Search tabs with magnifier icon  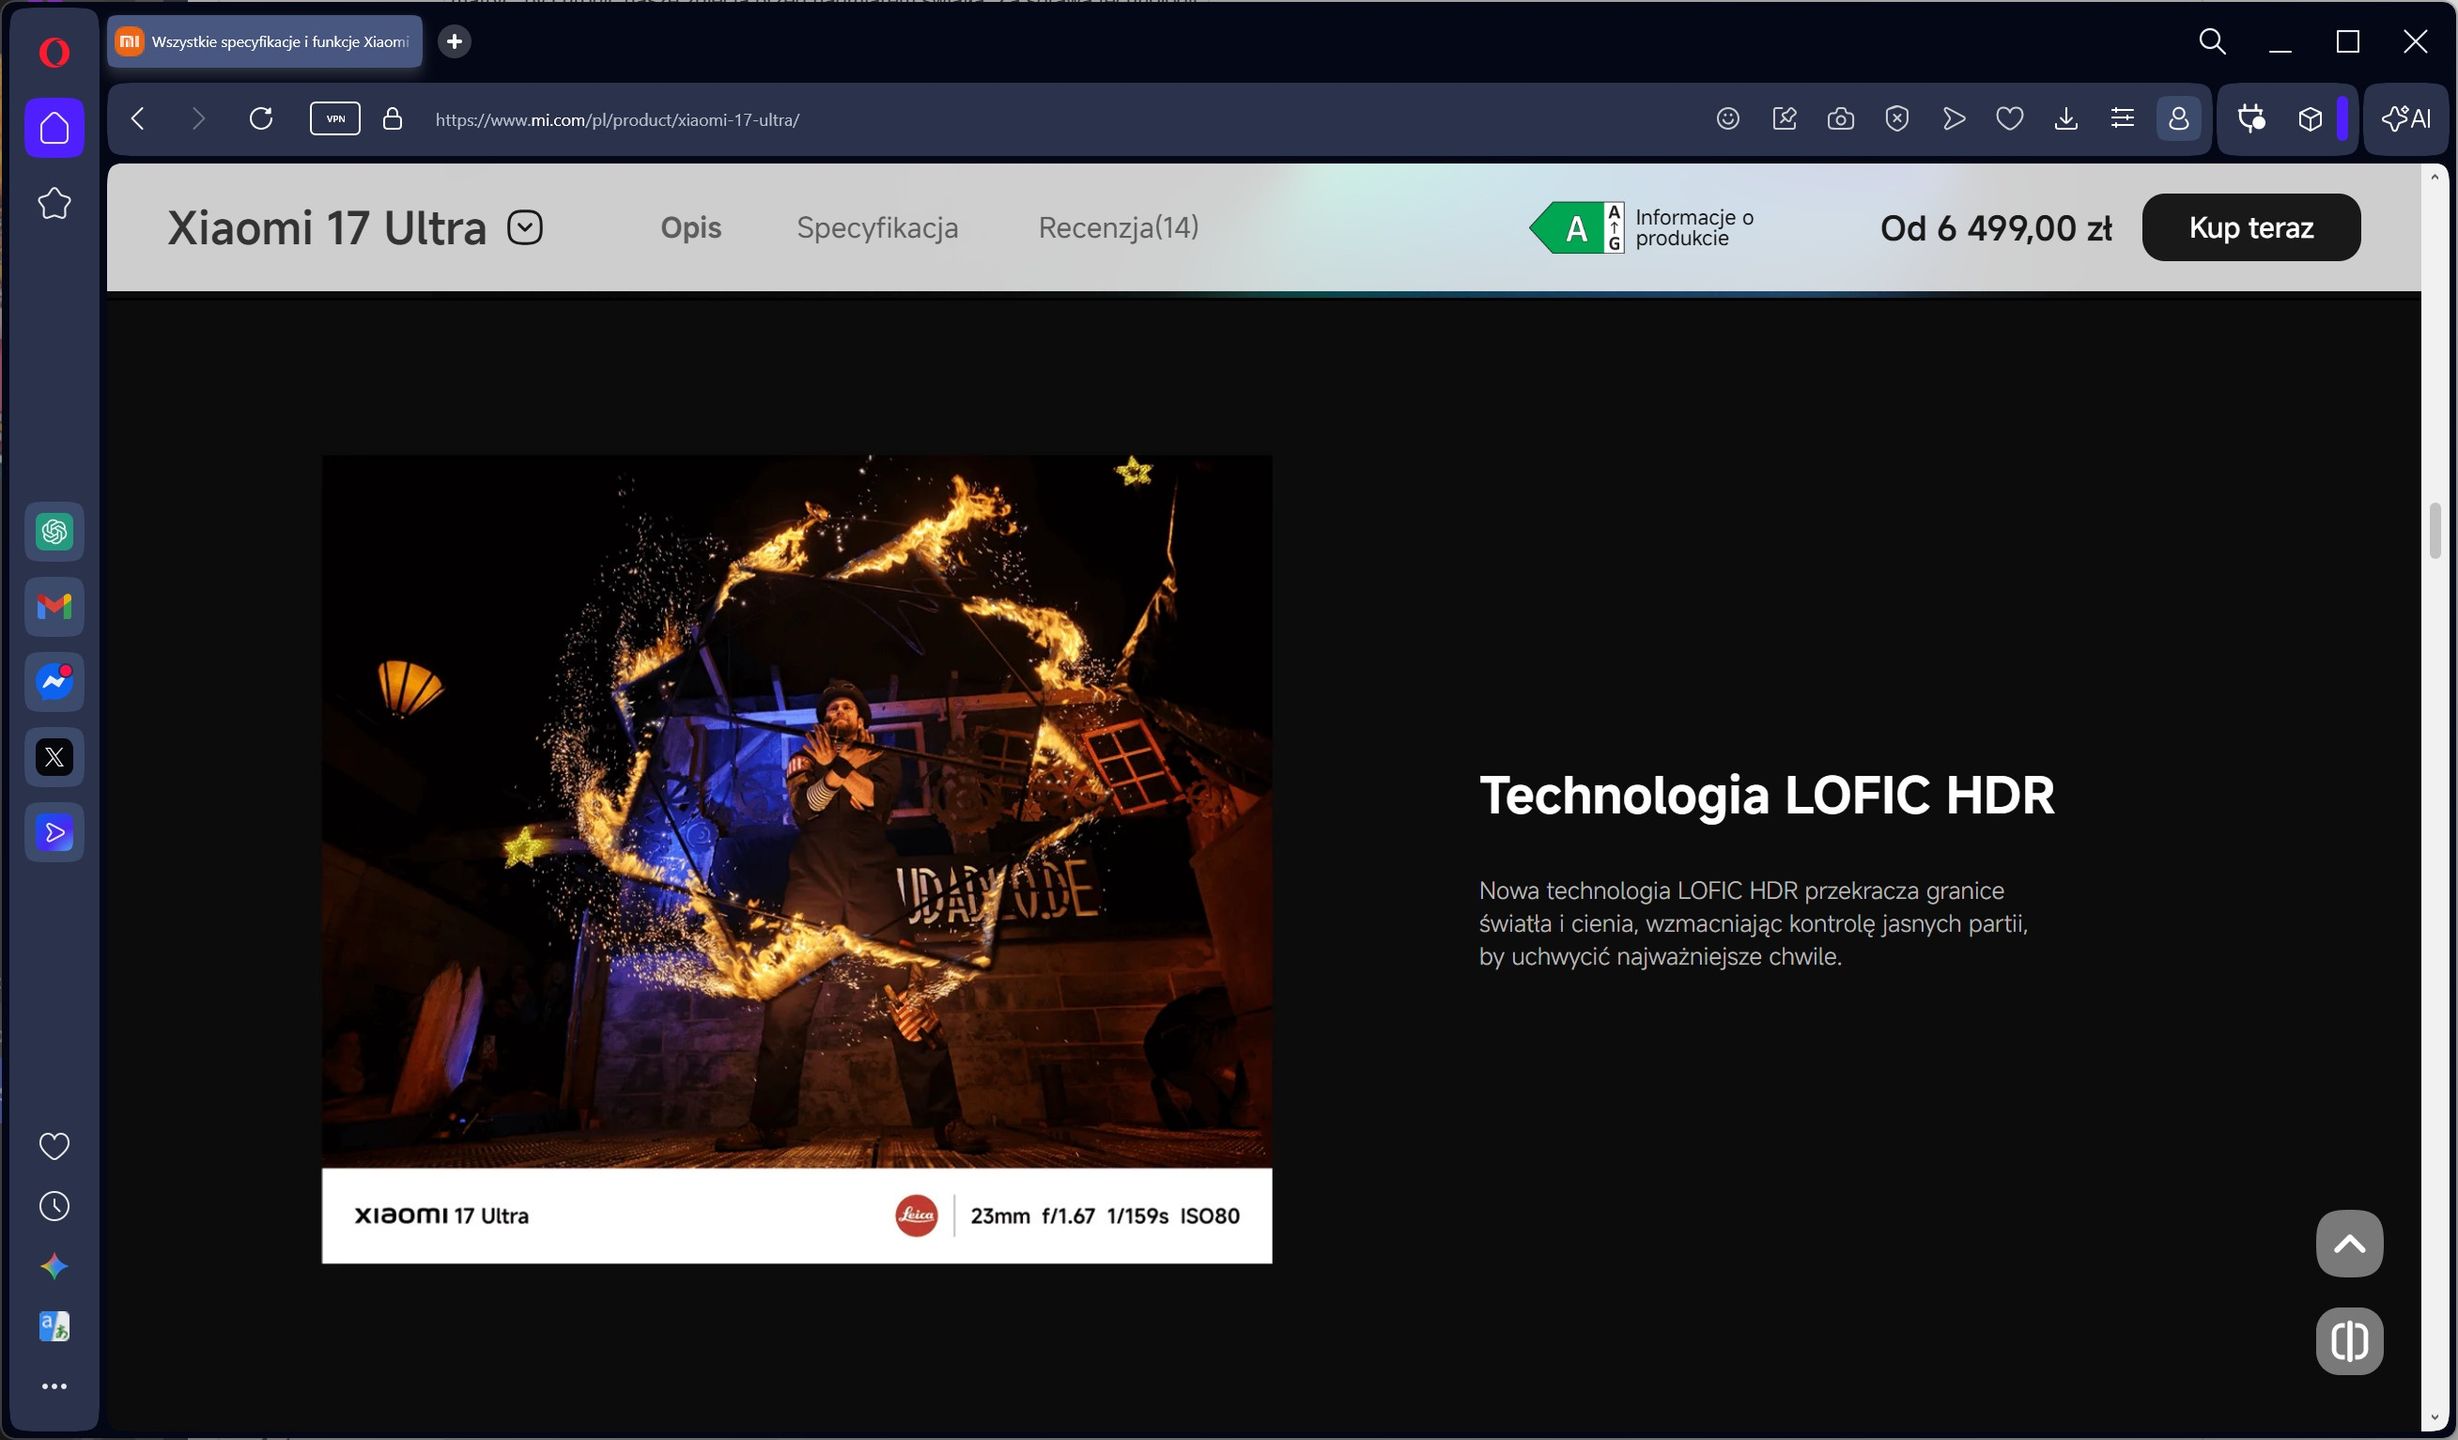[2212, 42]
